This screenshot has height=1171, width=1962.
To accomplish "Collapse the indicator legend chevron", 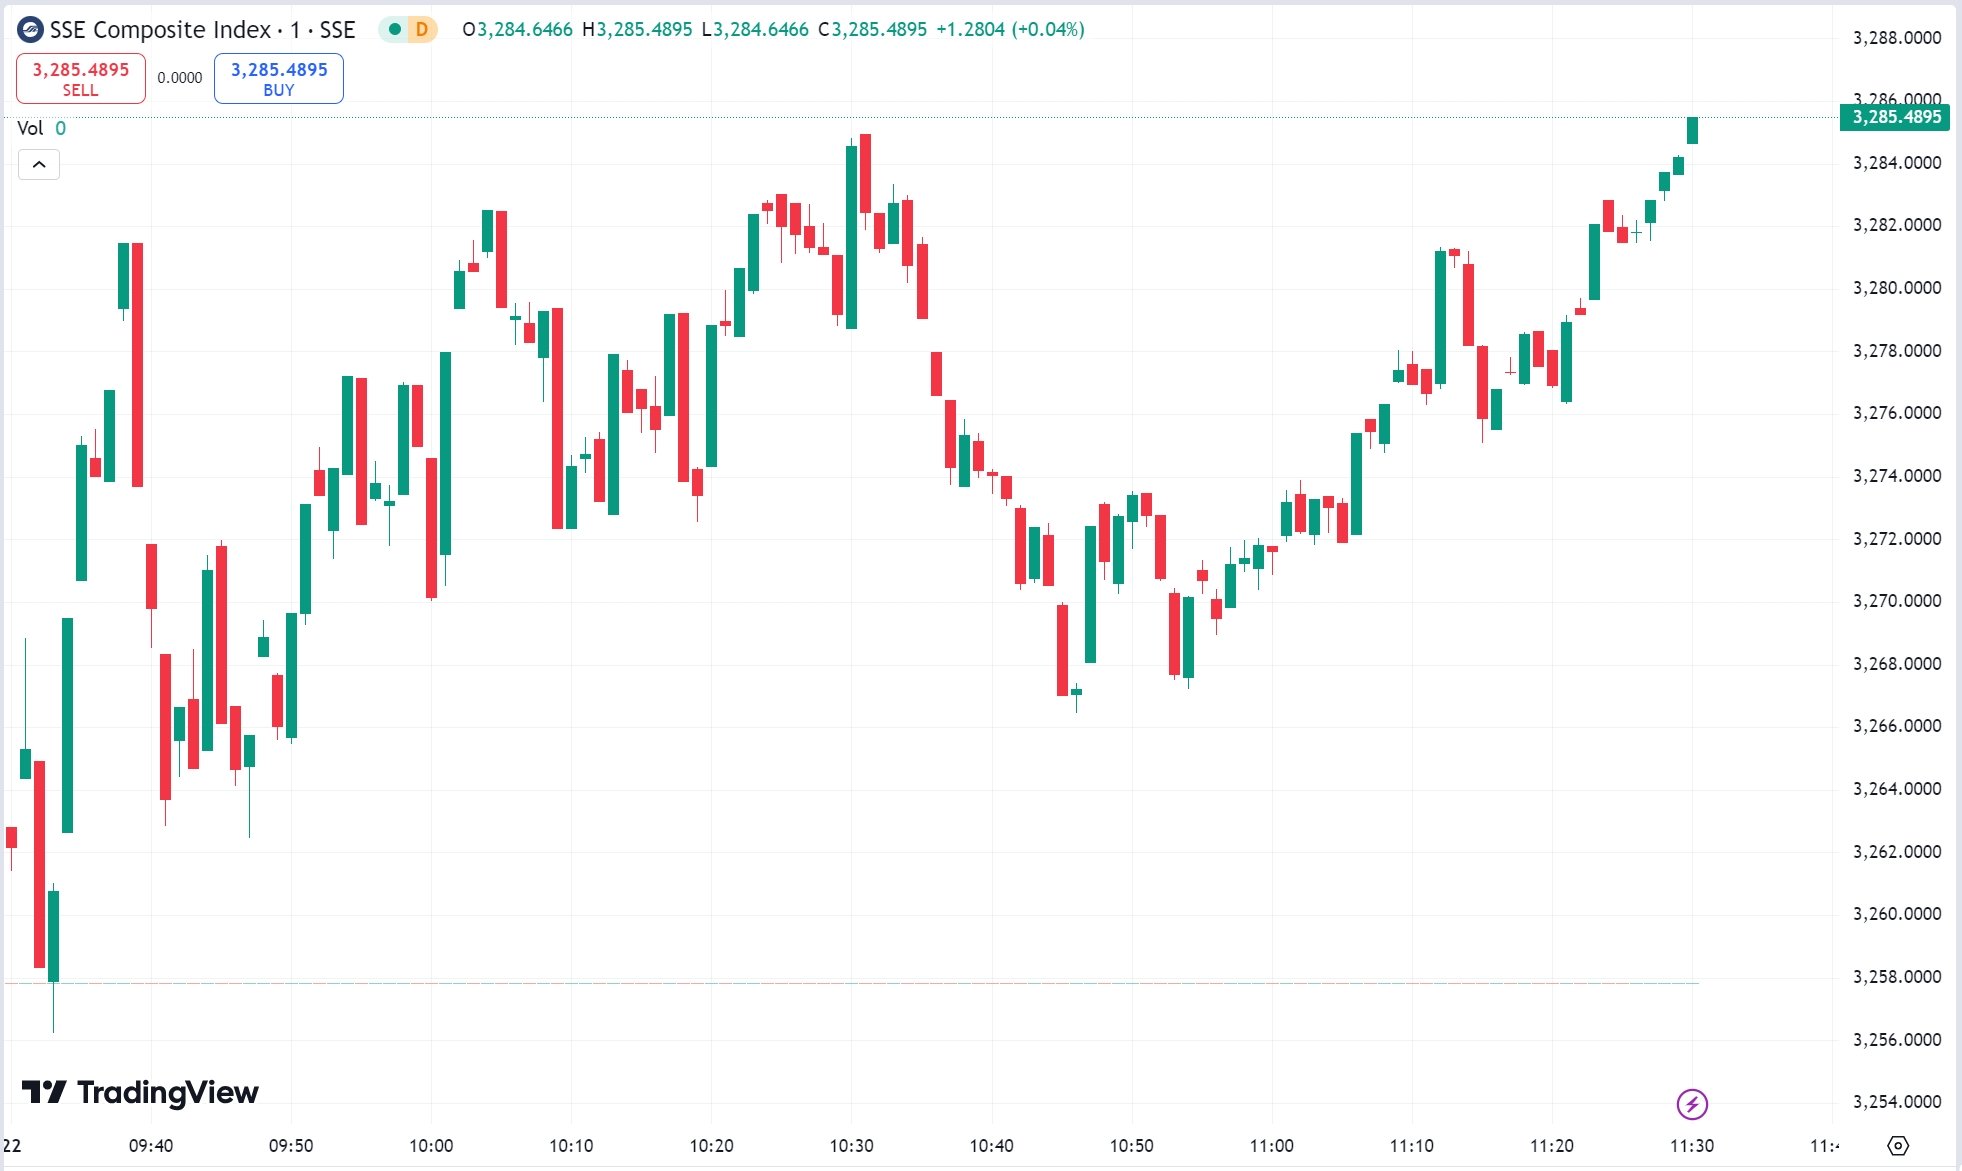I will click(x=39, y=164).
